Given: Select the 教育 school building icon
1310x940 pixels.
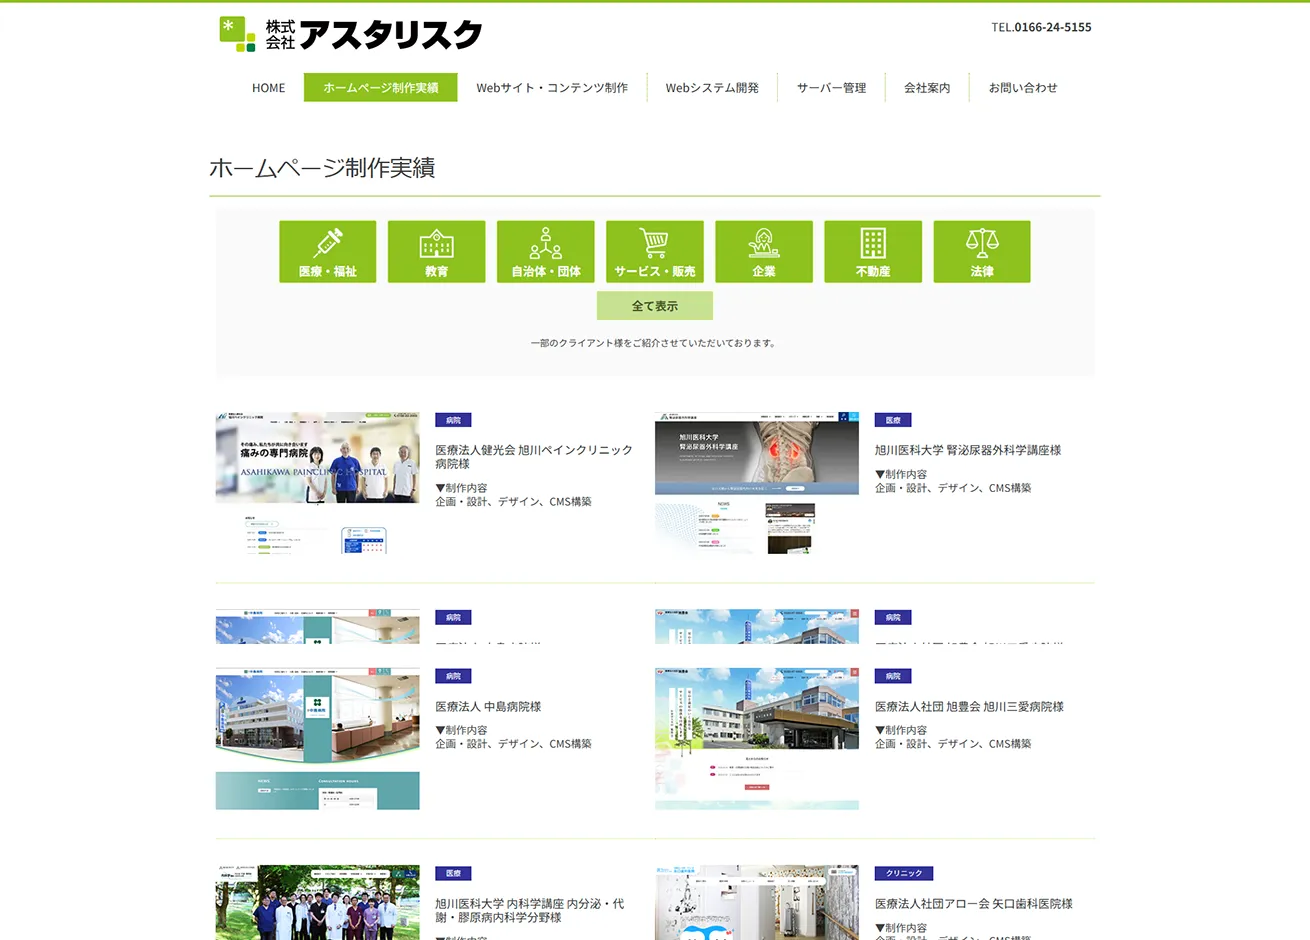Looking at the screenshot, I should [436, 252].
